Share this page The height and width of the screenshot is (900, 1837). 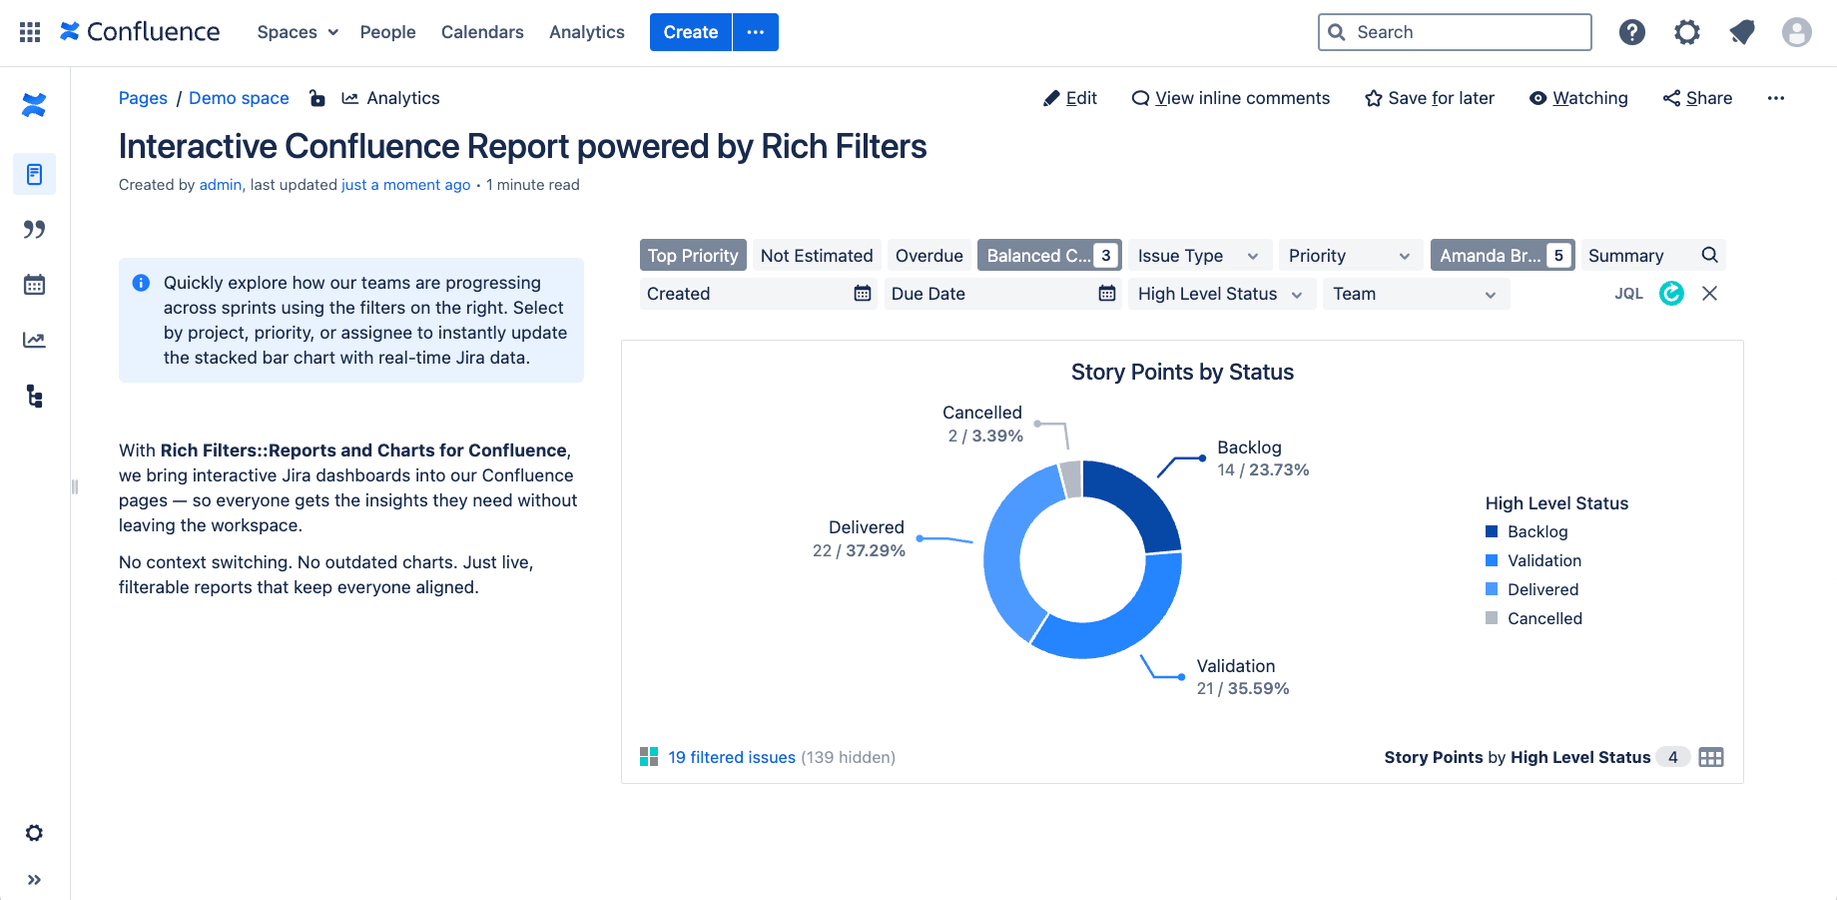coord(1698,98)
